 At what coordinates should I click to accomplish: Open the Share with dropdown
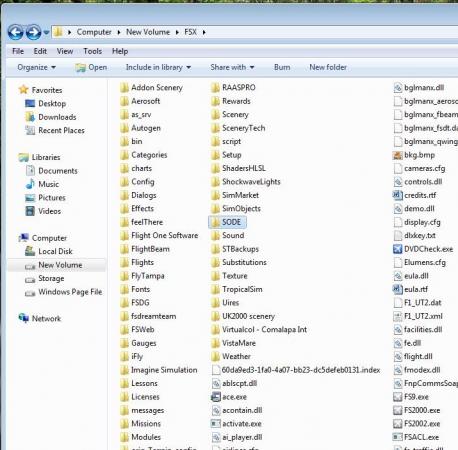click(232, 67)
